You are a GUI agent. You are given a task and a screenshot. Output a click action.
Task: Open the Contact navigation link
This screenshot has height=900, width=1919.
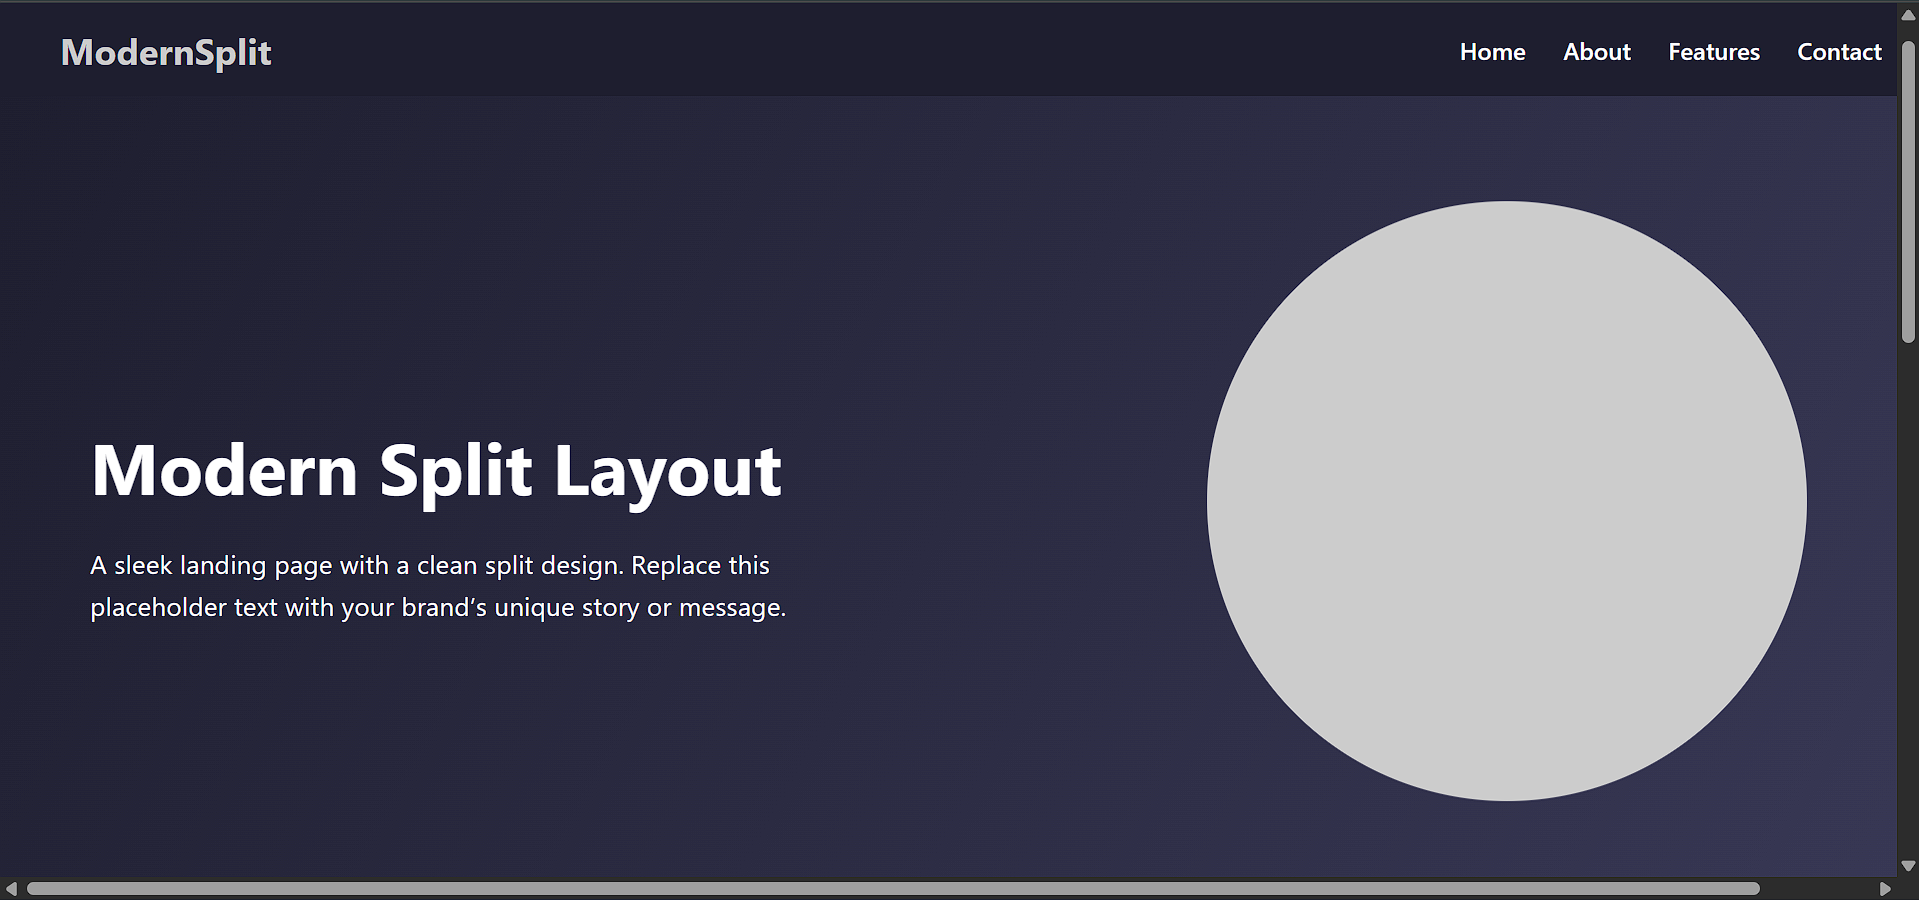1838,52
